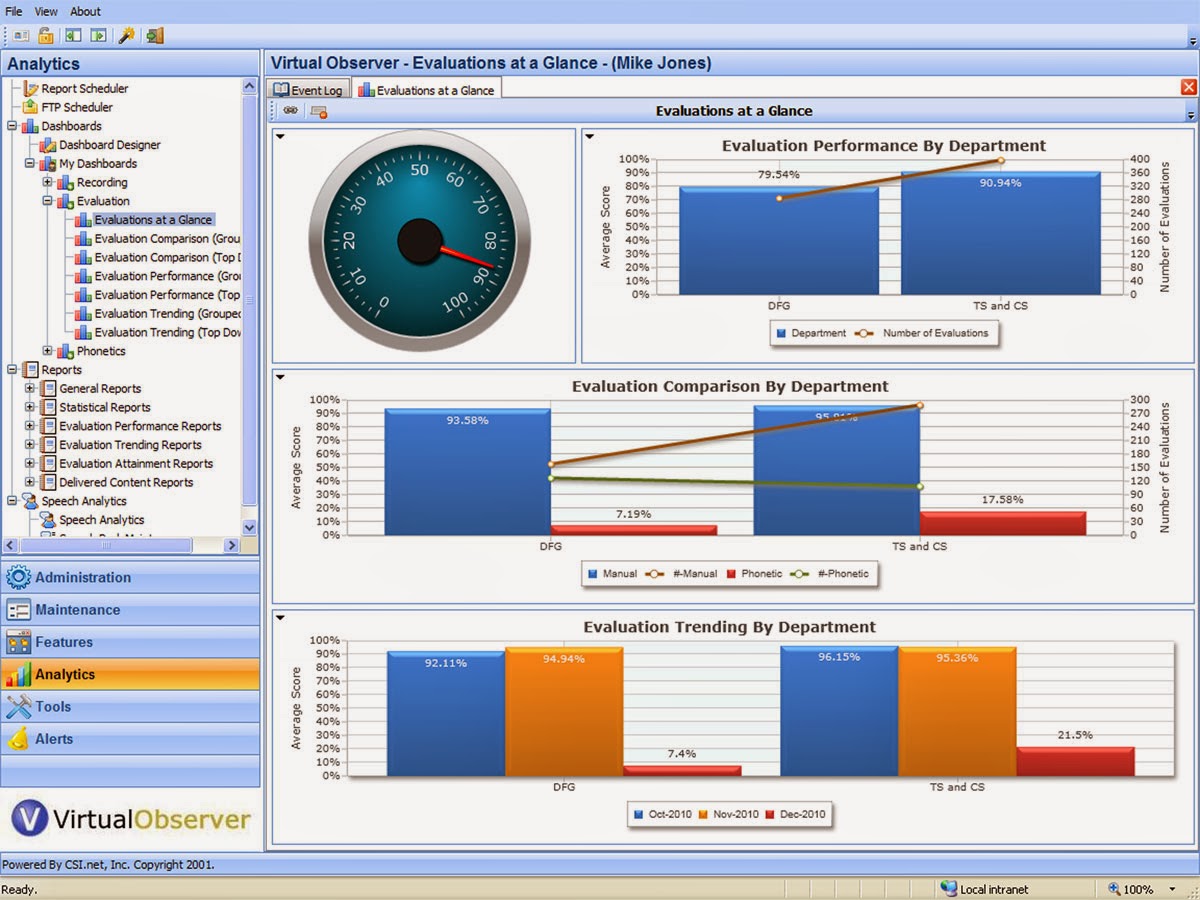Click the Dashboard Designer icon

pos(48,145)
